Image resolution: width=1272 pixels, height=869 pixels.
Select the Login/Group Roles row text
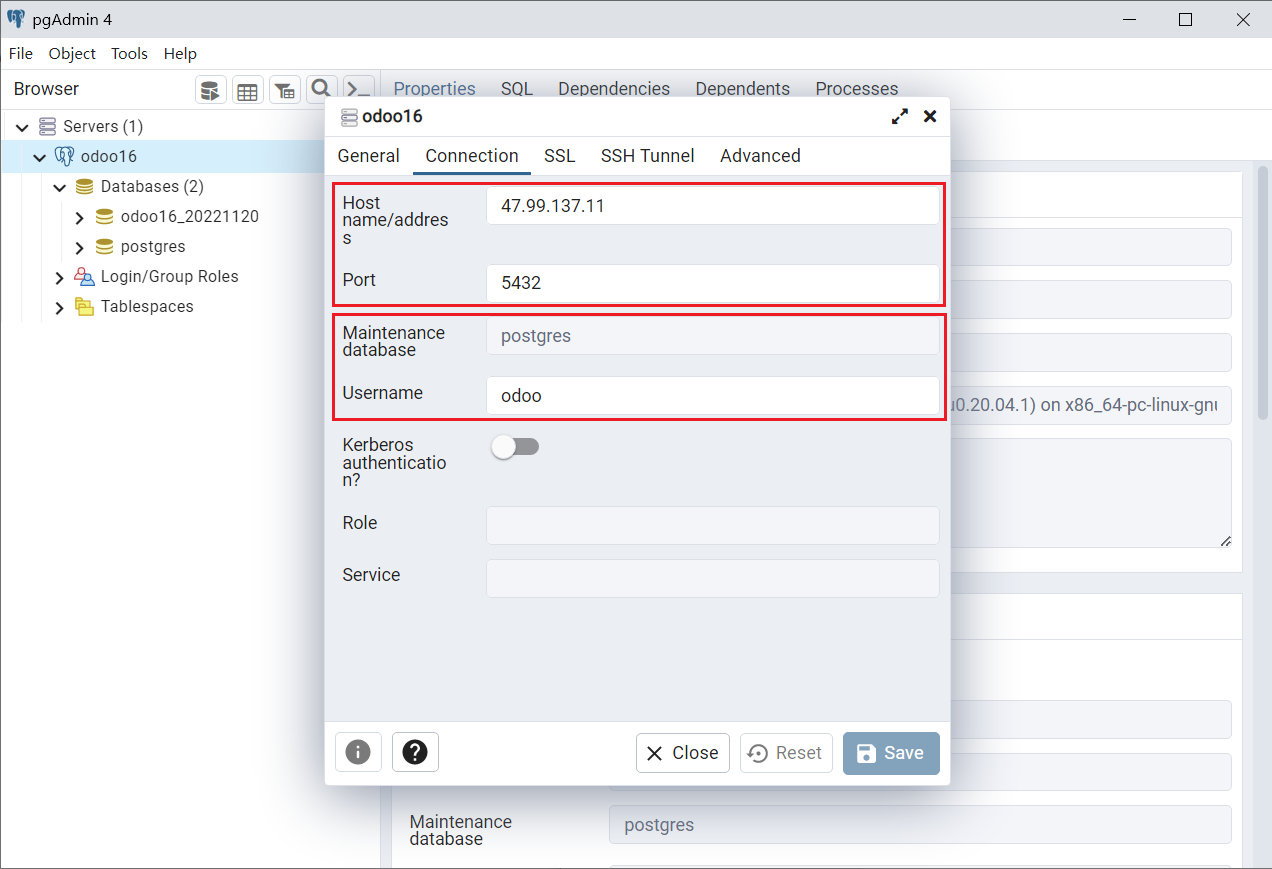click(170, 277)
